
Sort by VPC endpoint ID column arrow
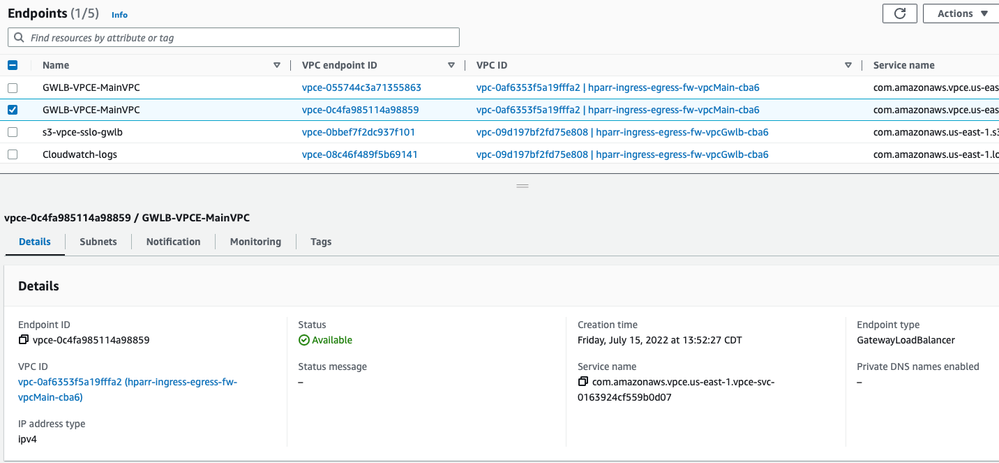click(x=451, y=66)
